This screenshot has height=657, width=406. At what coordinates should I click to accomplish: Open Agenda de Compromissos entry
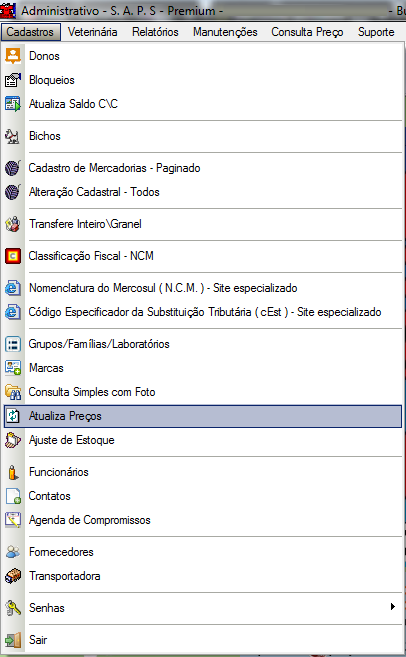[203, 520]
